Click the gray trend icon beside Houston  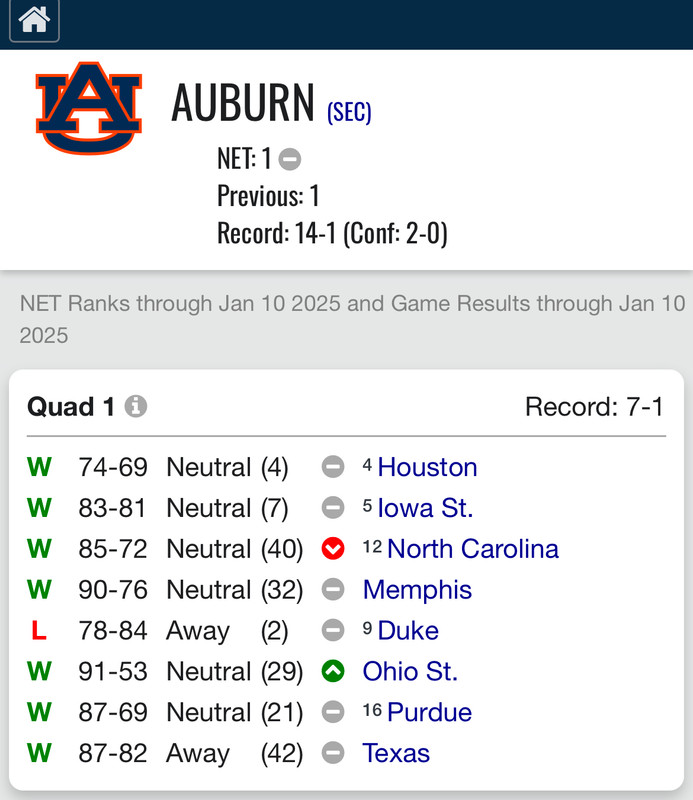tap(333, 467)
